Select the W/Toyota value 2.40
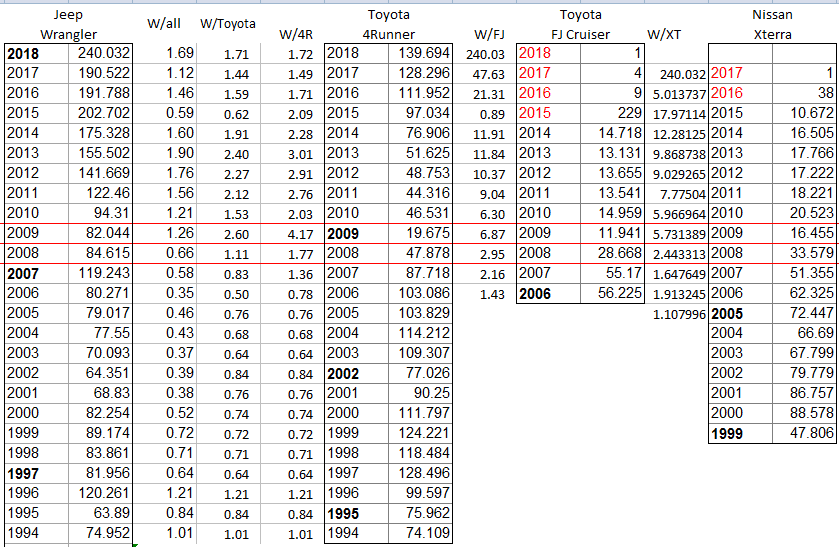 pyautogui.click(x=237, y=155)
